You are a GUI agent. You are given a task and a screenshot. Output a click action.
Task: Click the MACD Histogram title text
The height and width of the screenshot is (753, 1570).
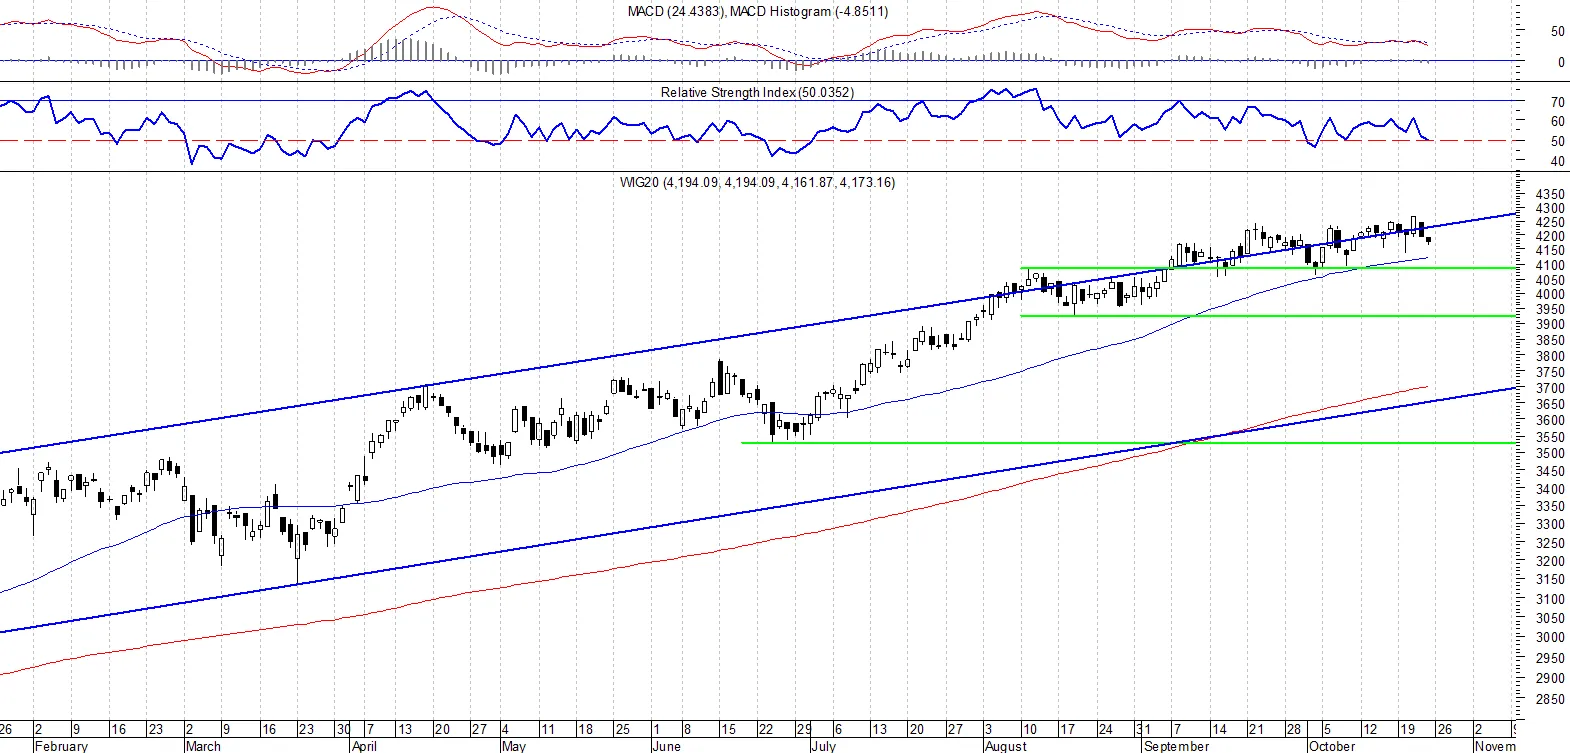[810, 11]
